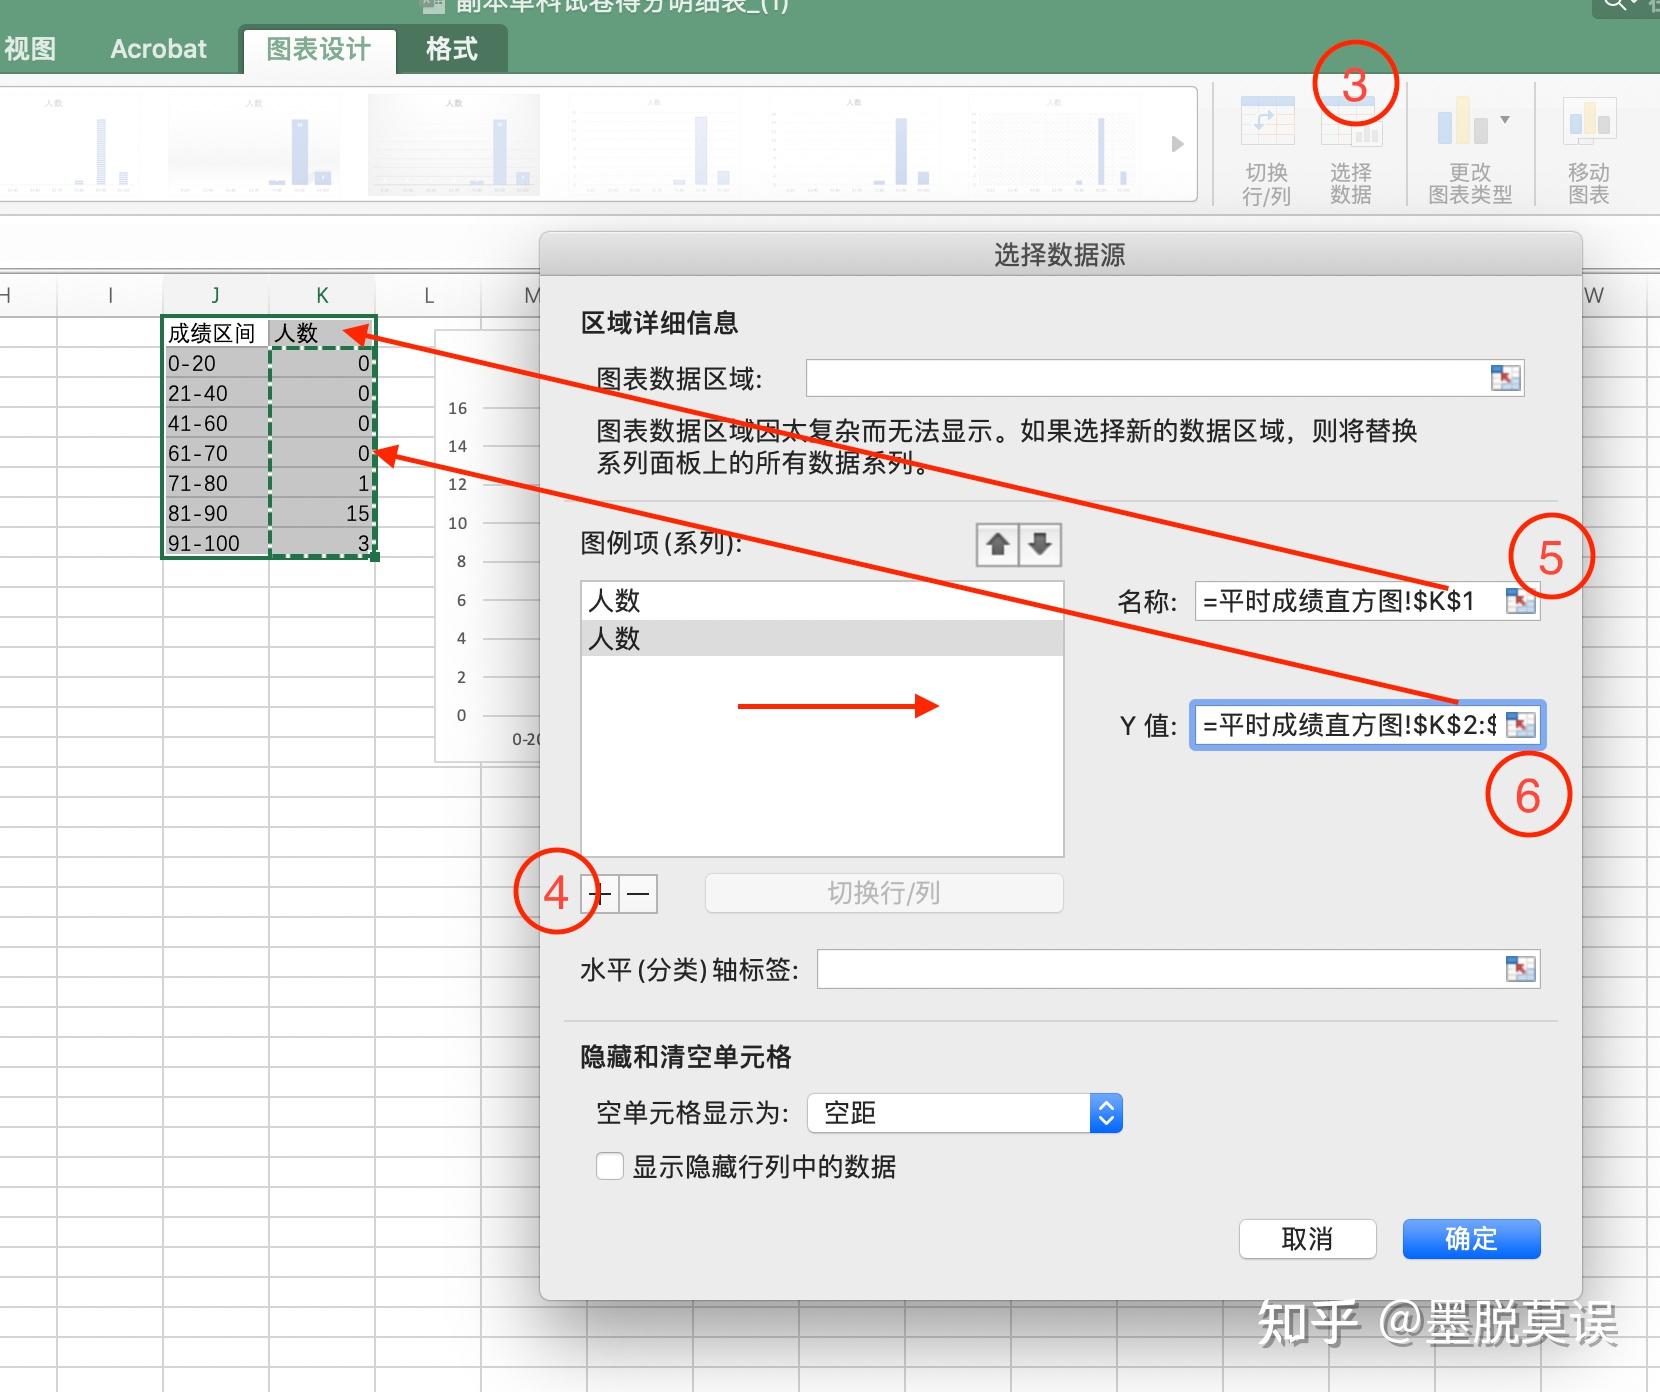Select the third chart style thumbnail
Image resolution: width=1660 pixels, height=1392 pixels.
454,144
